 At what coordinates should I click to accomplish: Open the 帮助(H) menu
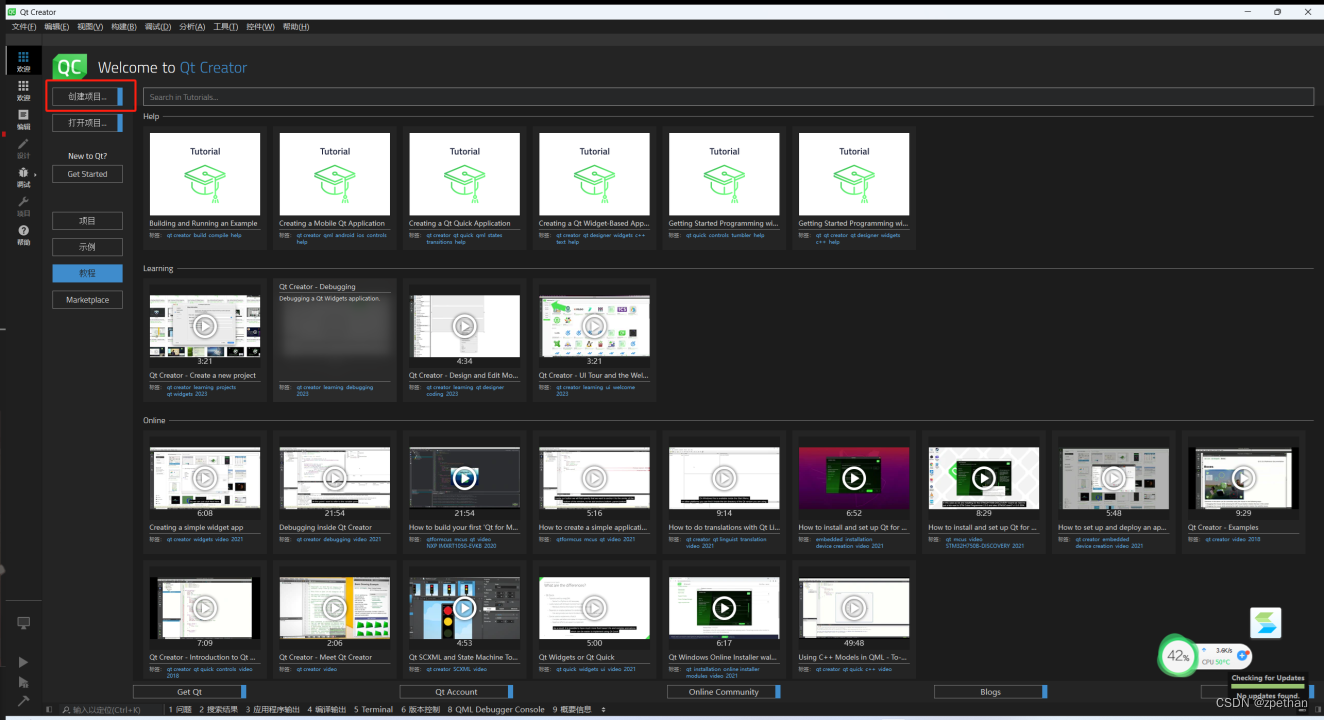click(x=296, y=27)
